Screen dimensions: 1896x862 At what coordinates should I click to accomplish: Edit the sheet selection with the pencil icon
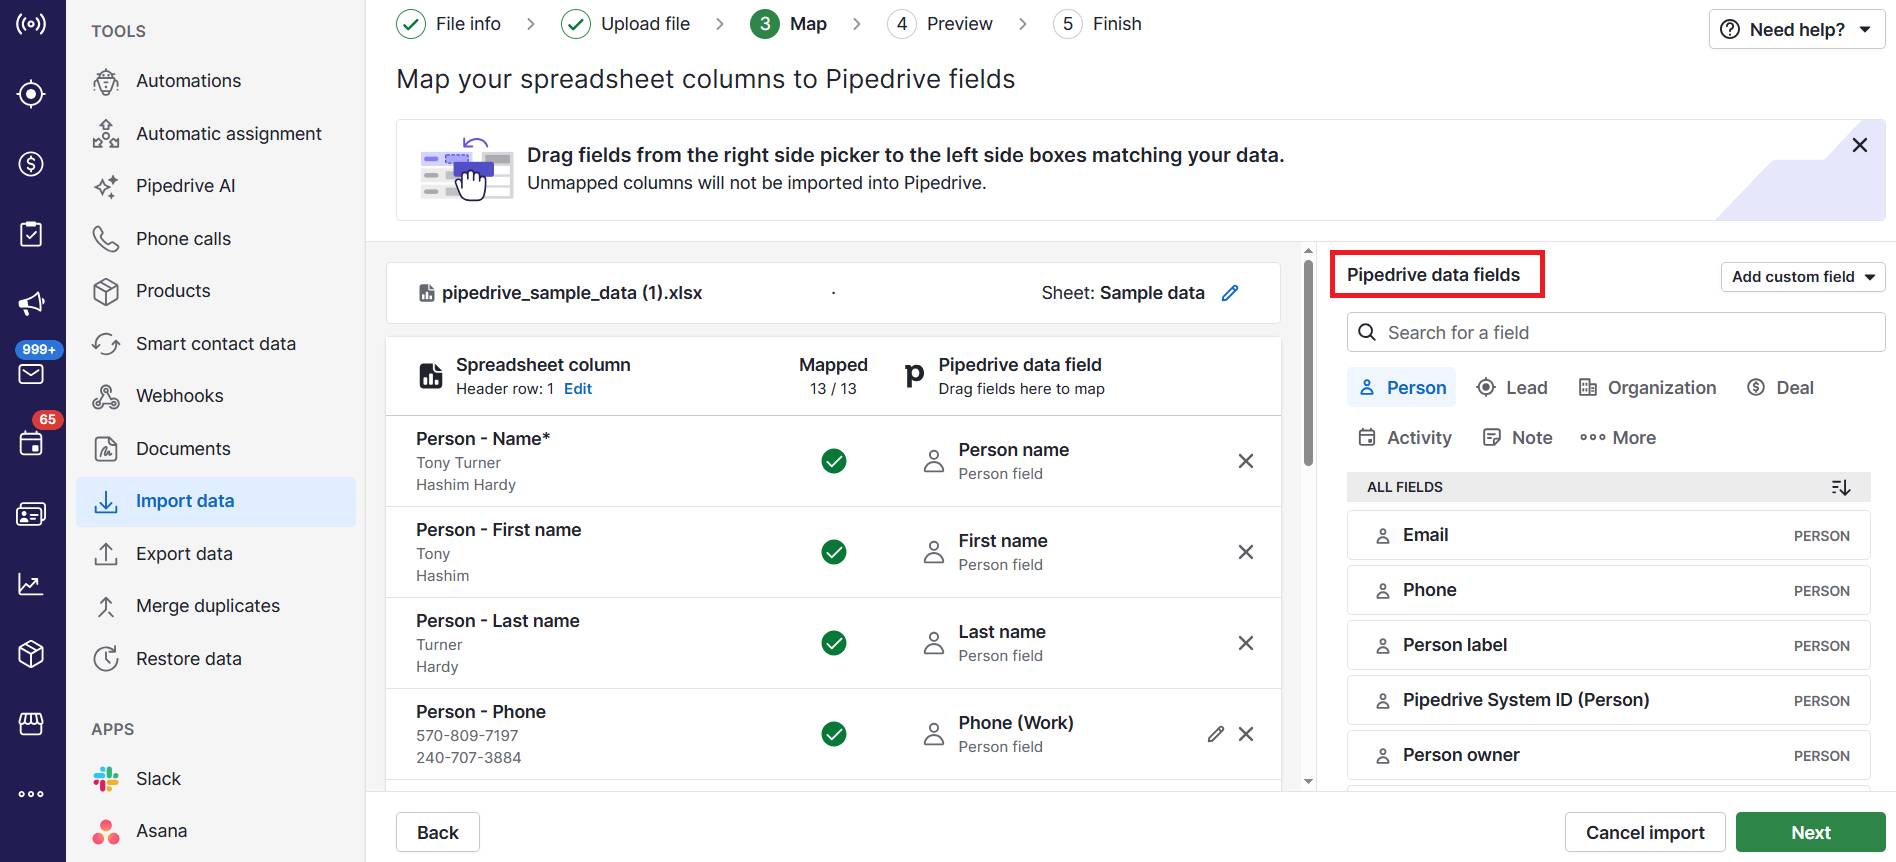click(x=1230, y=293)
